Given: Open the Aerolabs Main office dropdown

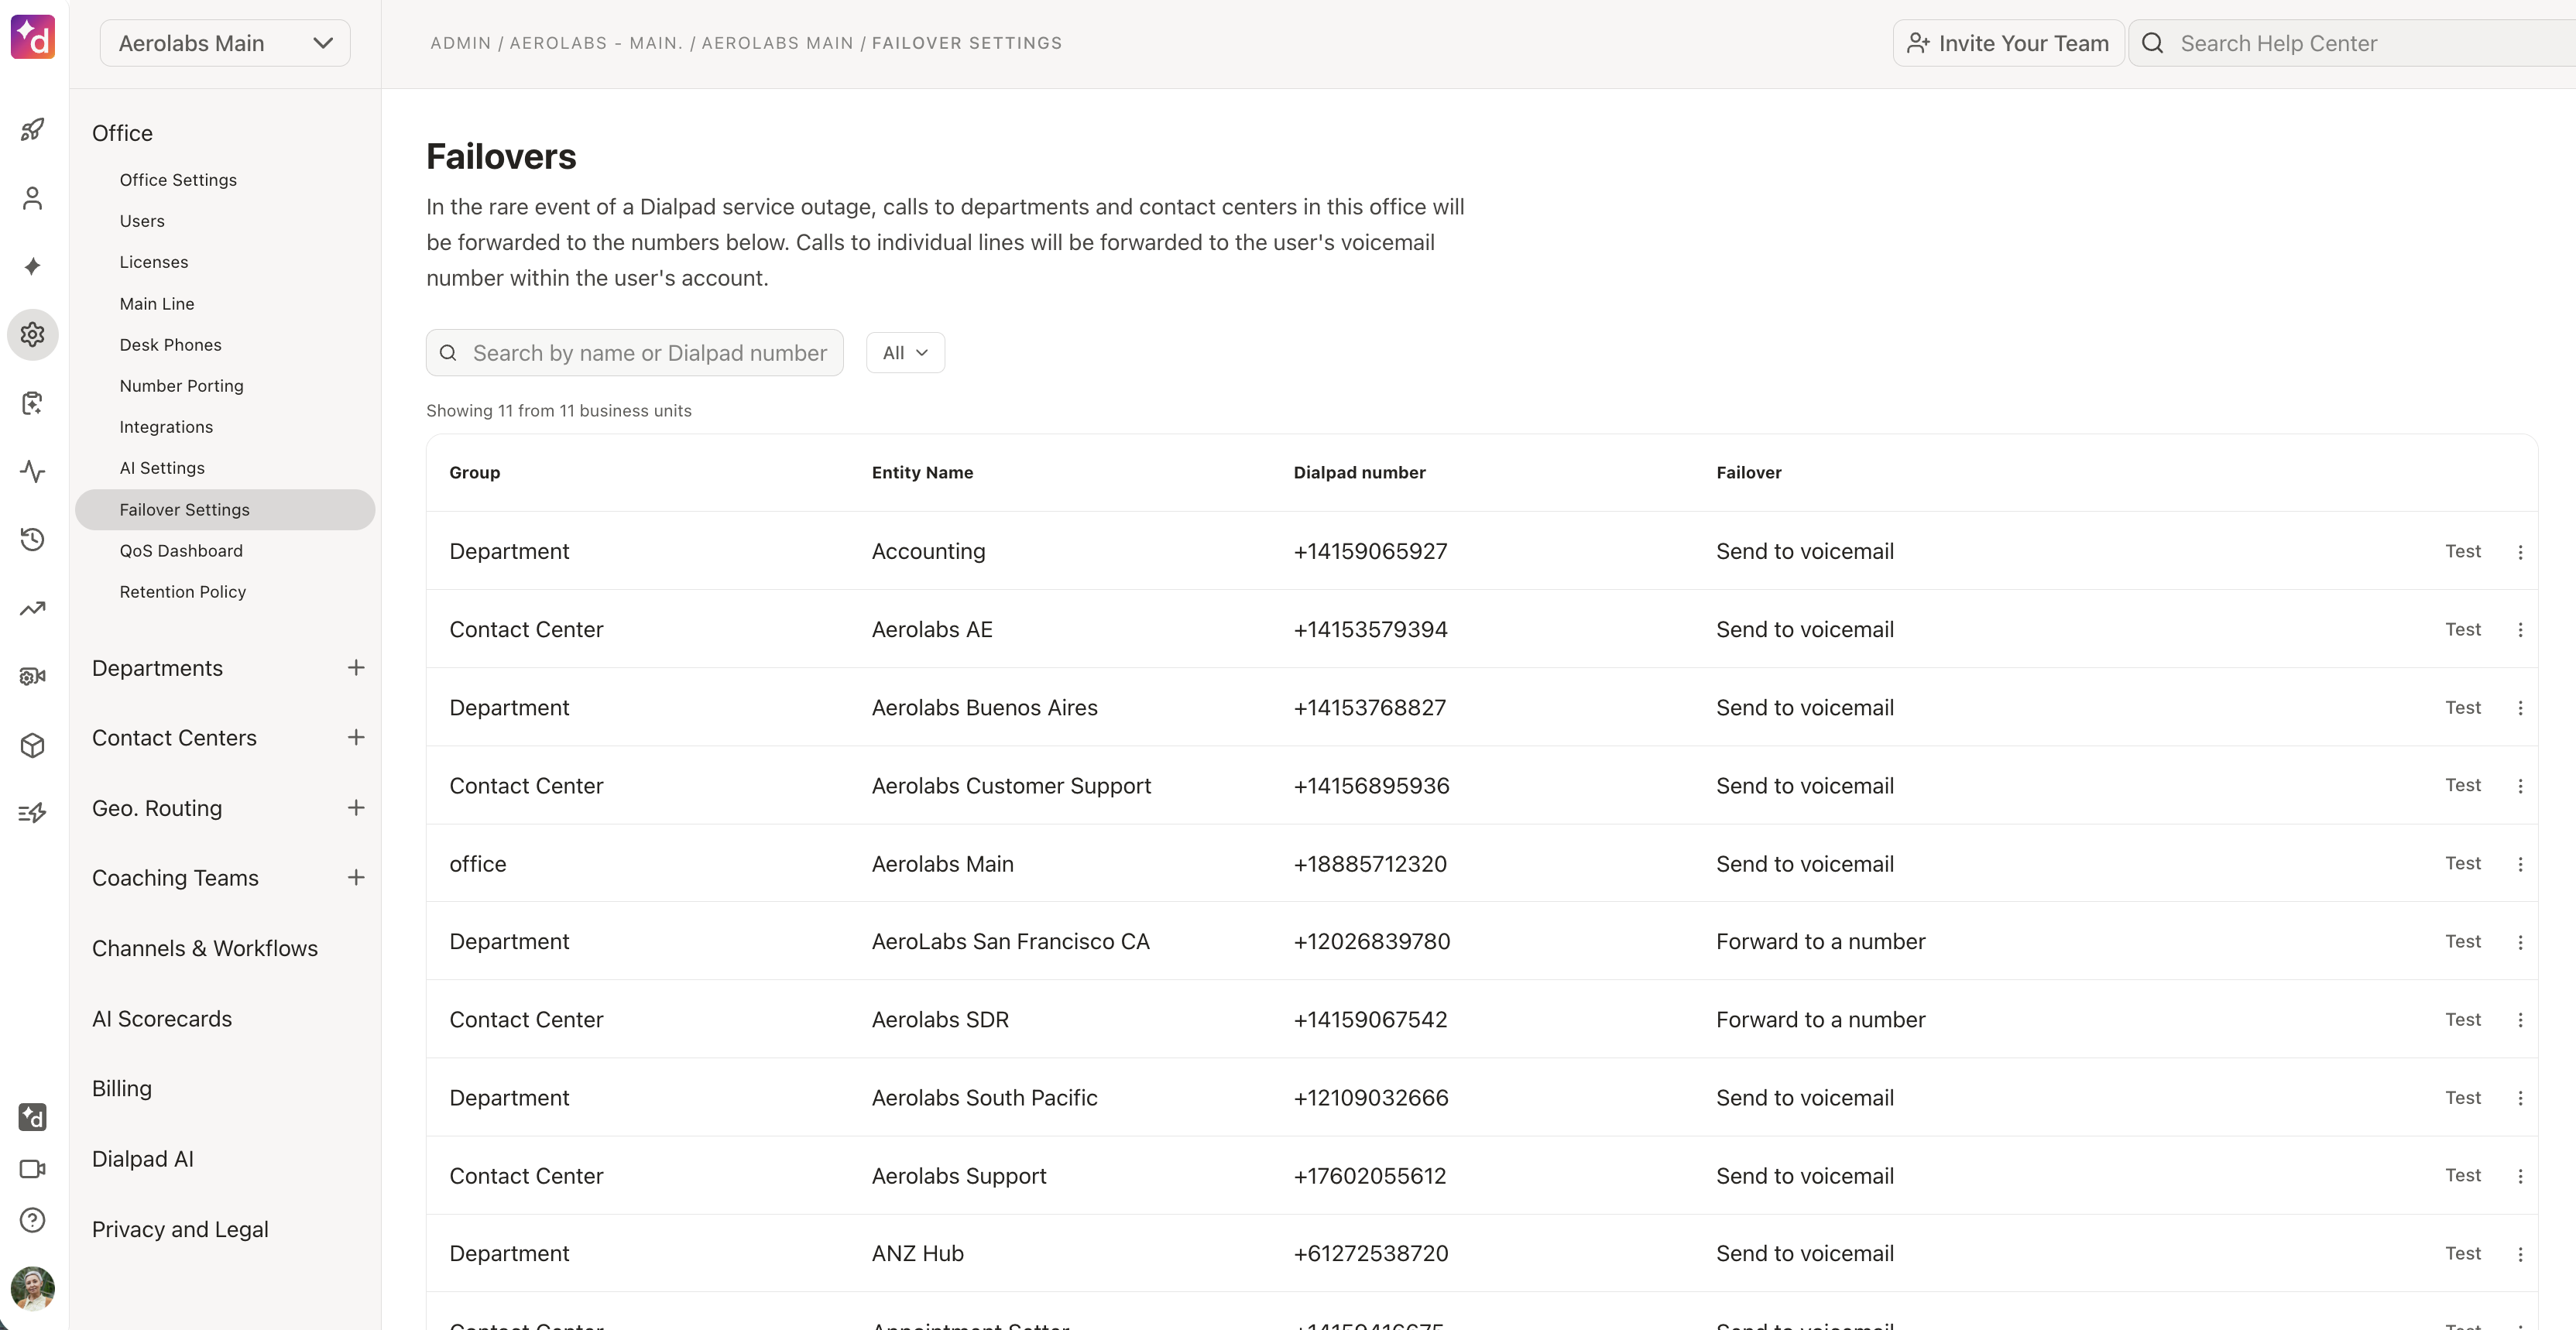Looking at the screenshot, I should click(x=225, y=43).
